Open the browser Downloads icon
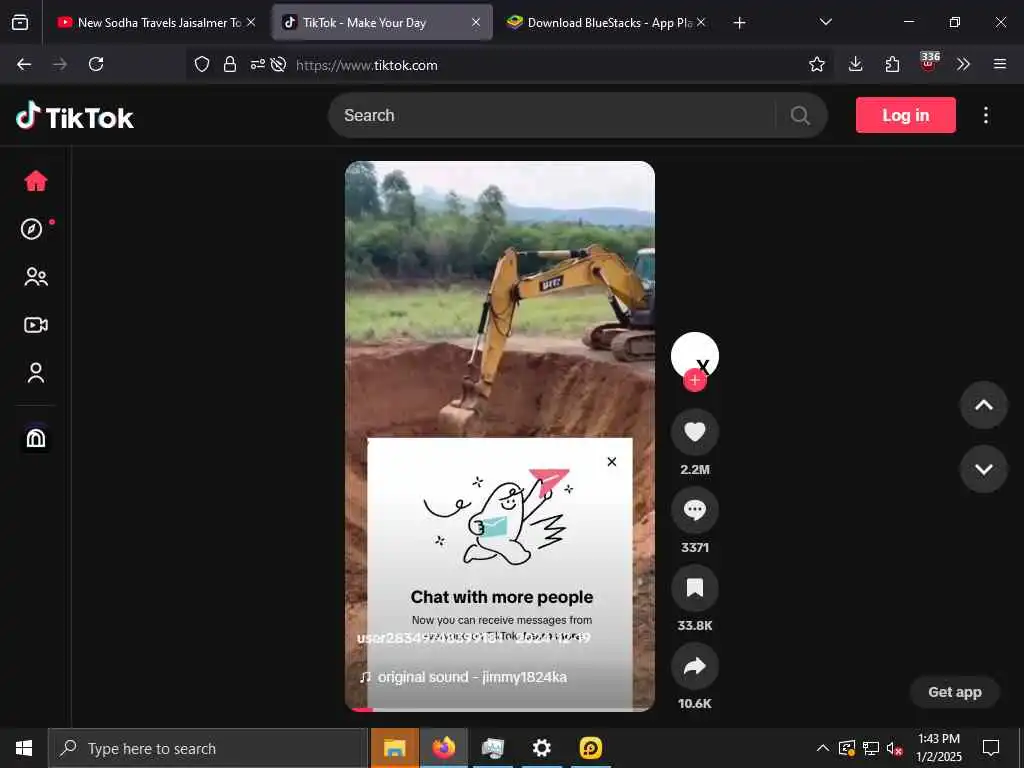Screen dimensions: 1024x768 855,64
